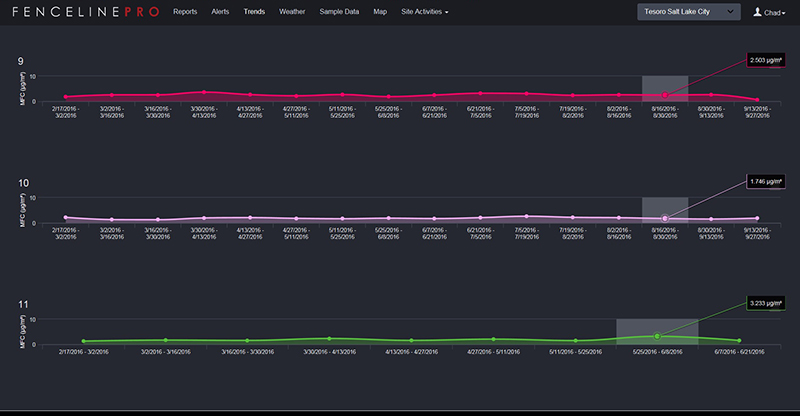
Task: Click chart 11 y-axis label MFC (µg/m³)
Action: click(22, 332)
